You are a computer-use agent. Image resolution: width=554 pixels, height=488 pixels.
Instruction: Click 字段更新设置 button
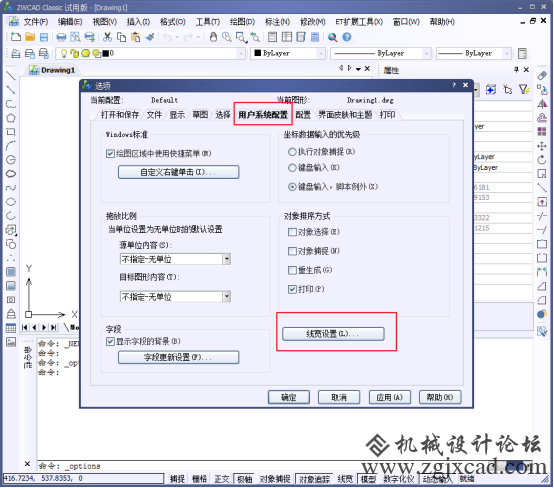[x=178, y=357]
